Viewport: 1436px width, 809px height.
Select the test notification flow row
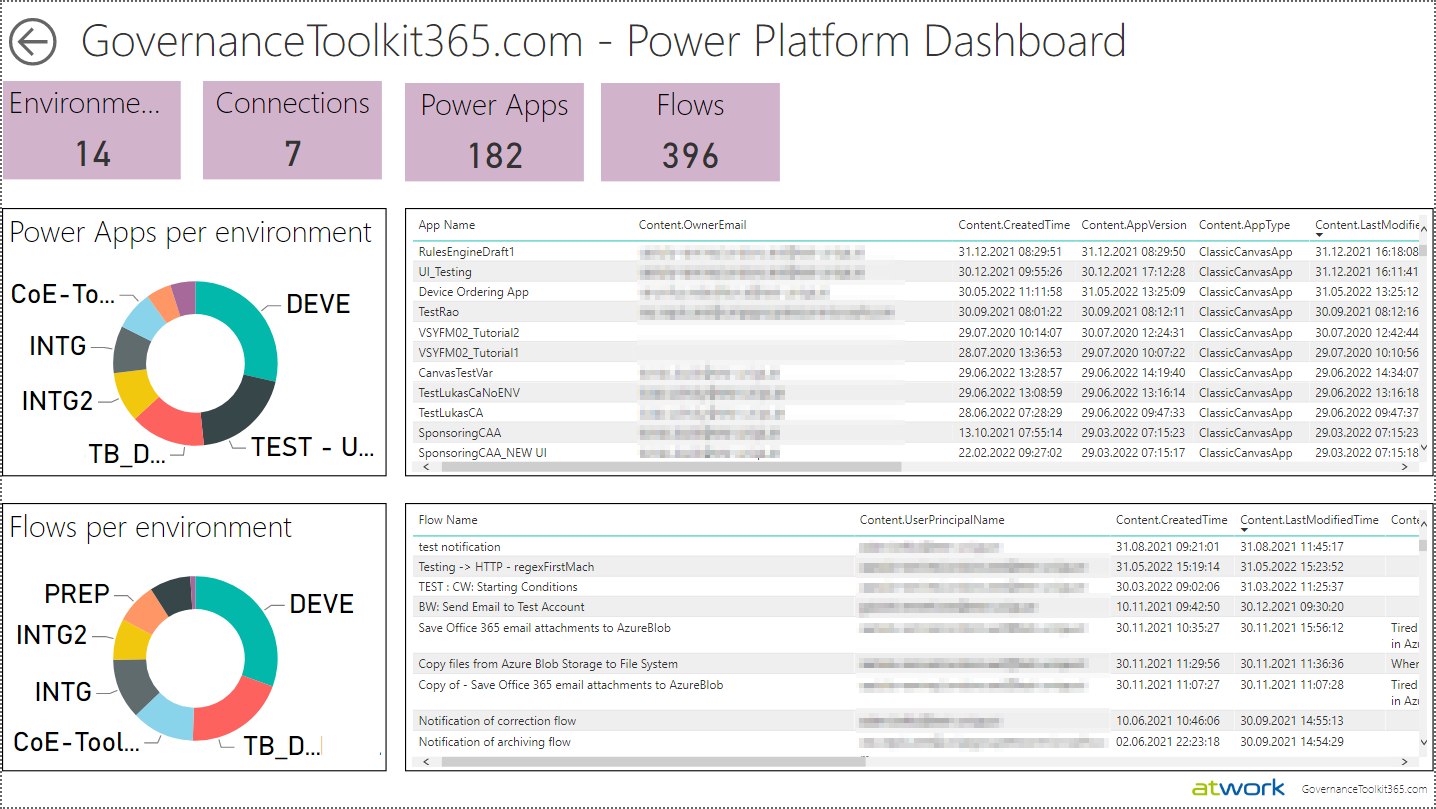point(459,547)
